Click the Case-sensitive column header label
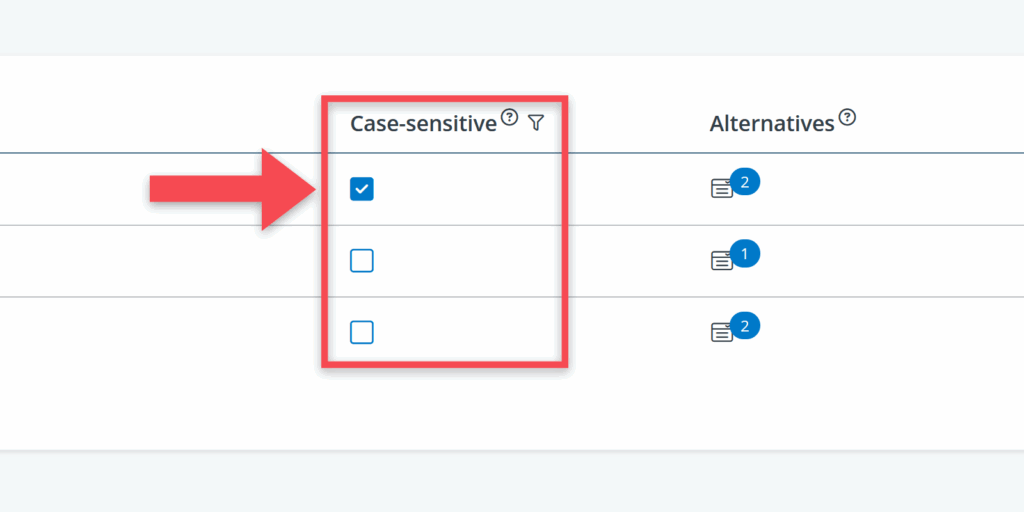 pyautogui.click(x=423, y=124)
